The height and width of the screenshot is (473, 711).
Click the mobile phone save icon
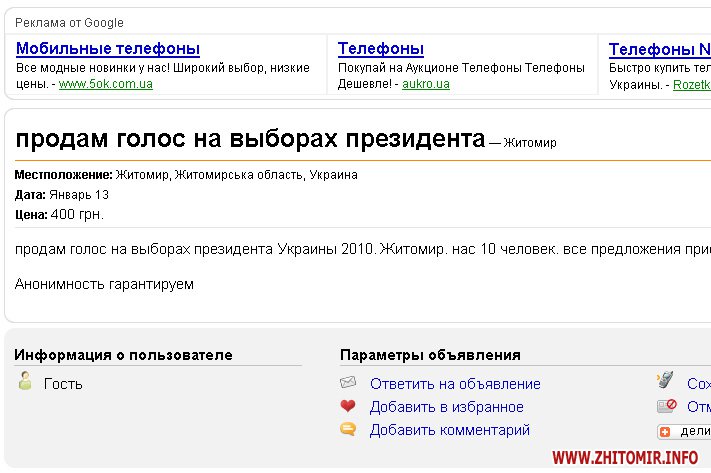click(x=665, y=381)
